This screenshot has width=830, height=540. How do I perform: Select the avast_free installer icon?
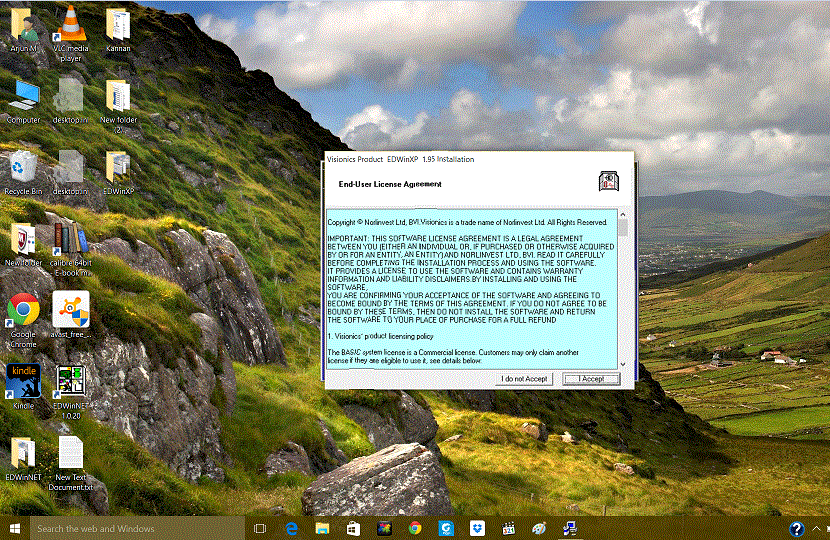pos(70,315)
